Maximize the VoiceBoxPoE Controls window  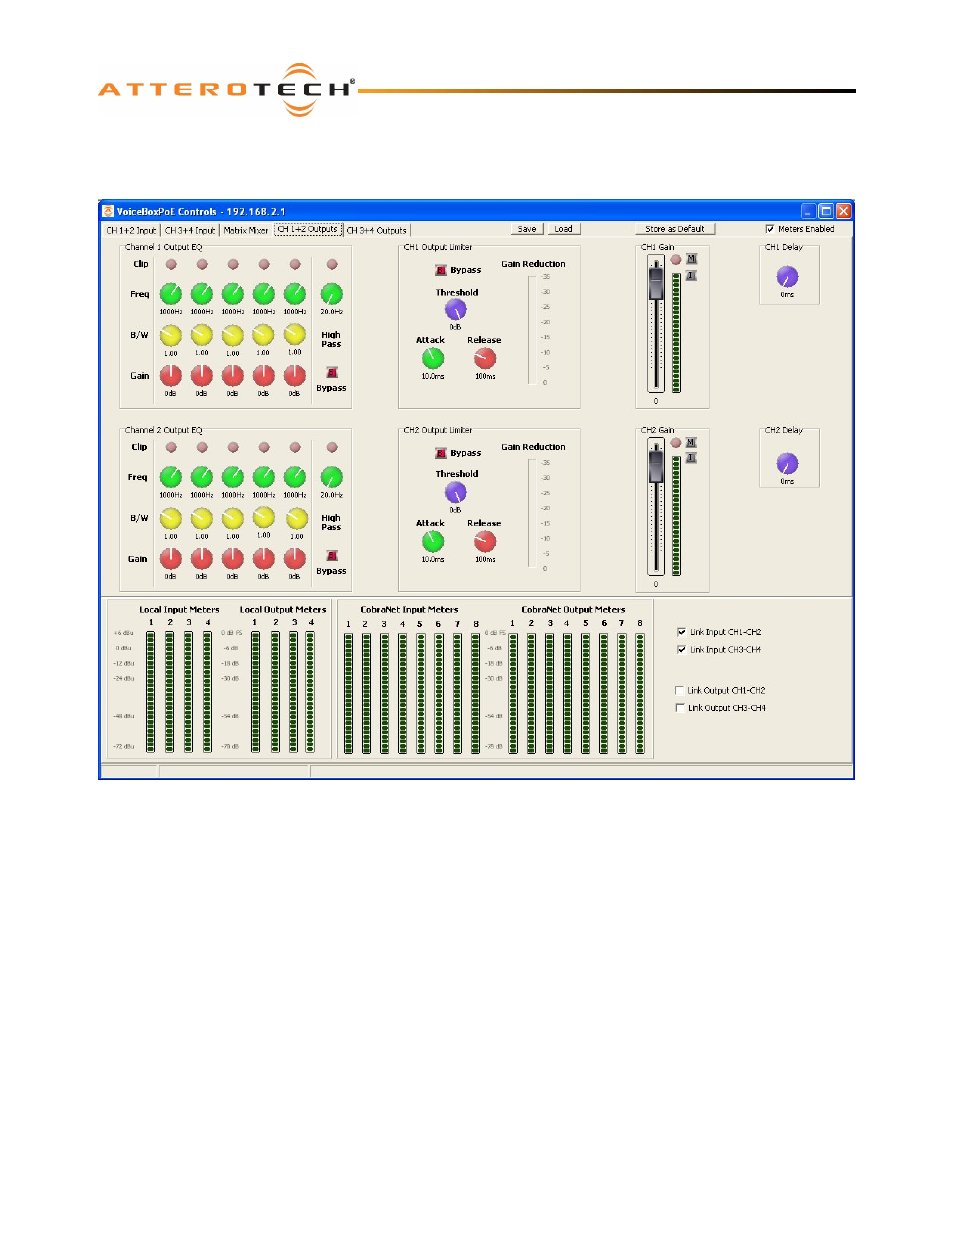(826, 211)
